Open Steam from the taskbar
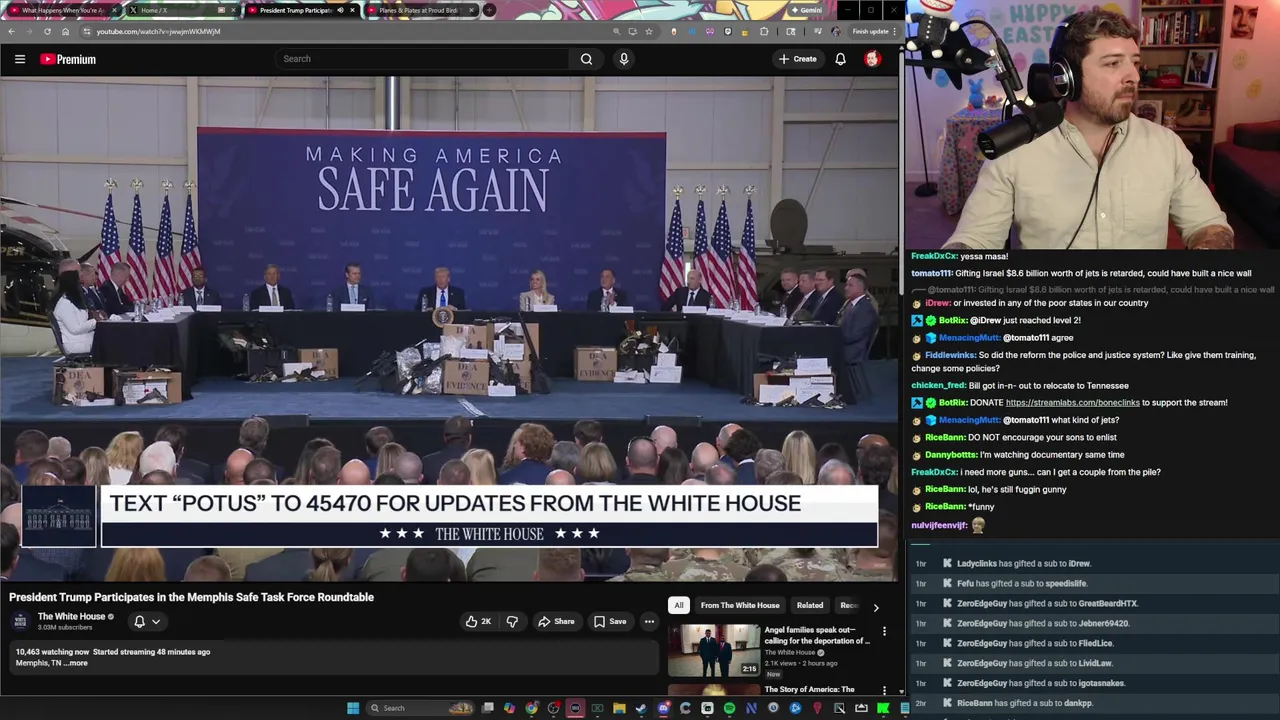 click(x=641, y=708)
